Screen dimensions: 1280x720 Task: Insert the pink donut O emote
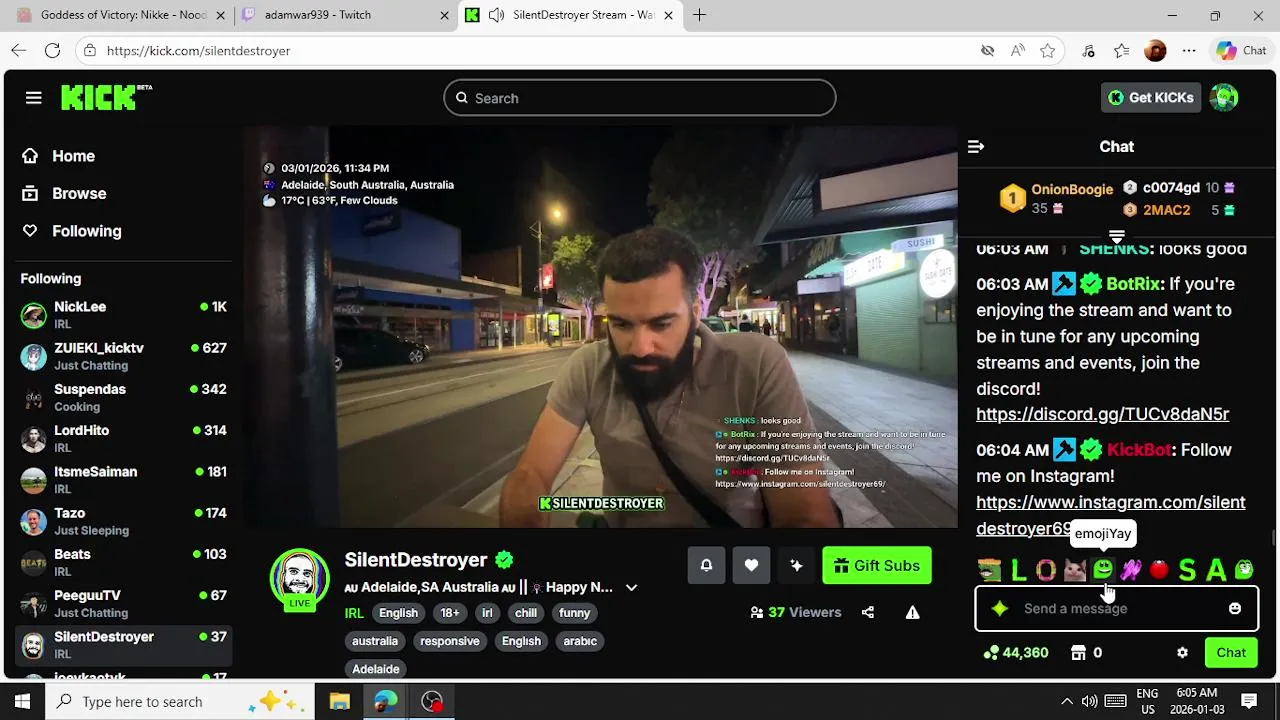(1046, 570)
